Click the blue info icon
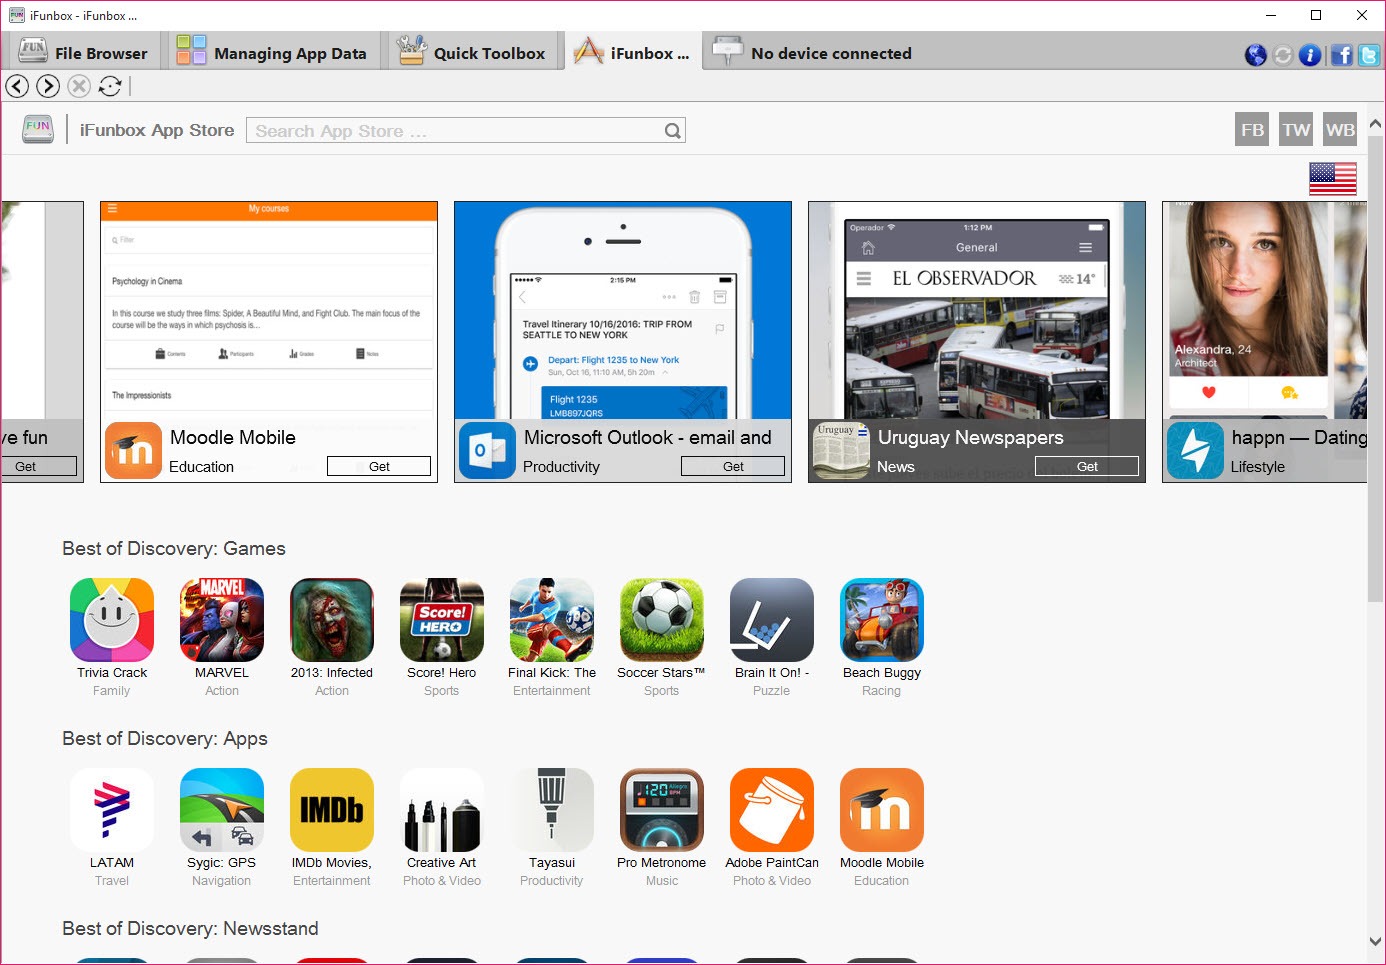The image size is (1386, 965). [1309, 55]
